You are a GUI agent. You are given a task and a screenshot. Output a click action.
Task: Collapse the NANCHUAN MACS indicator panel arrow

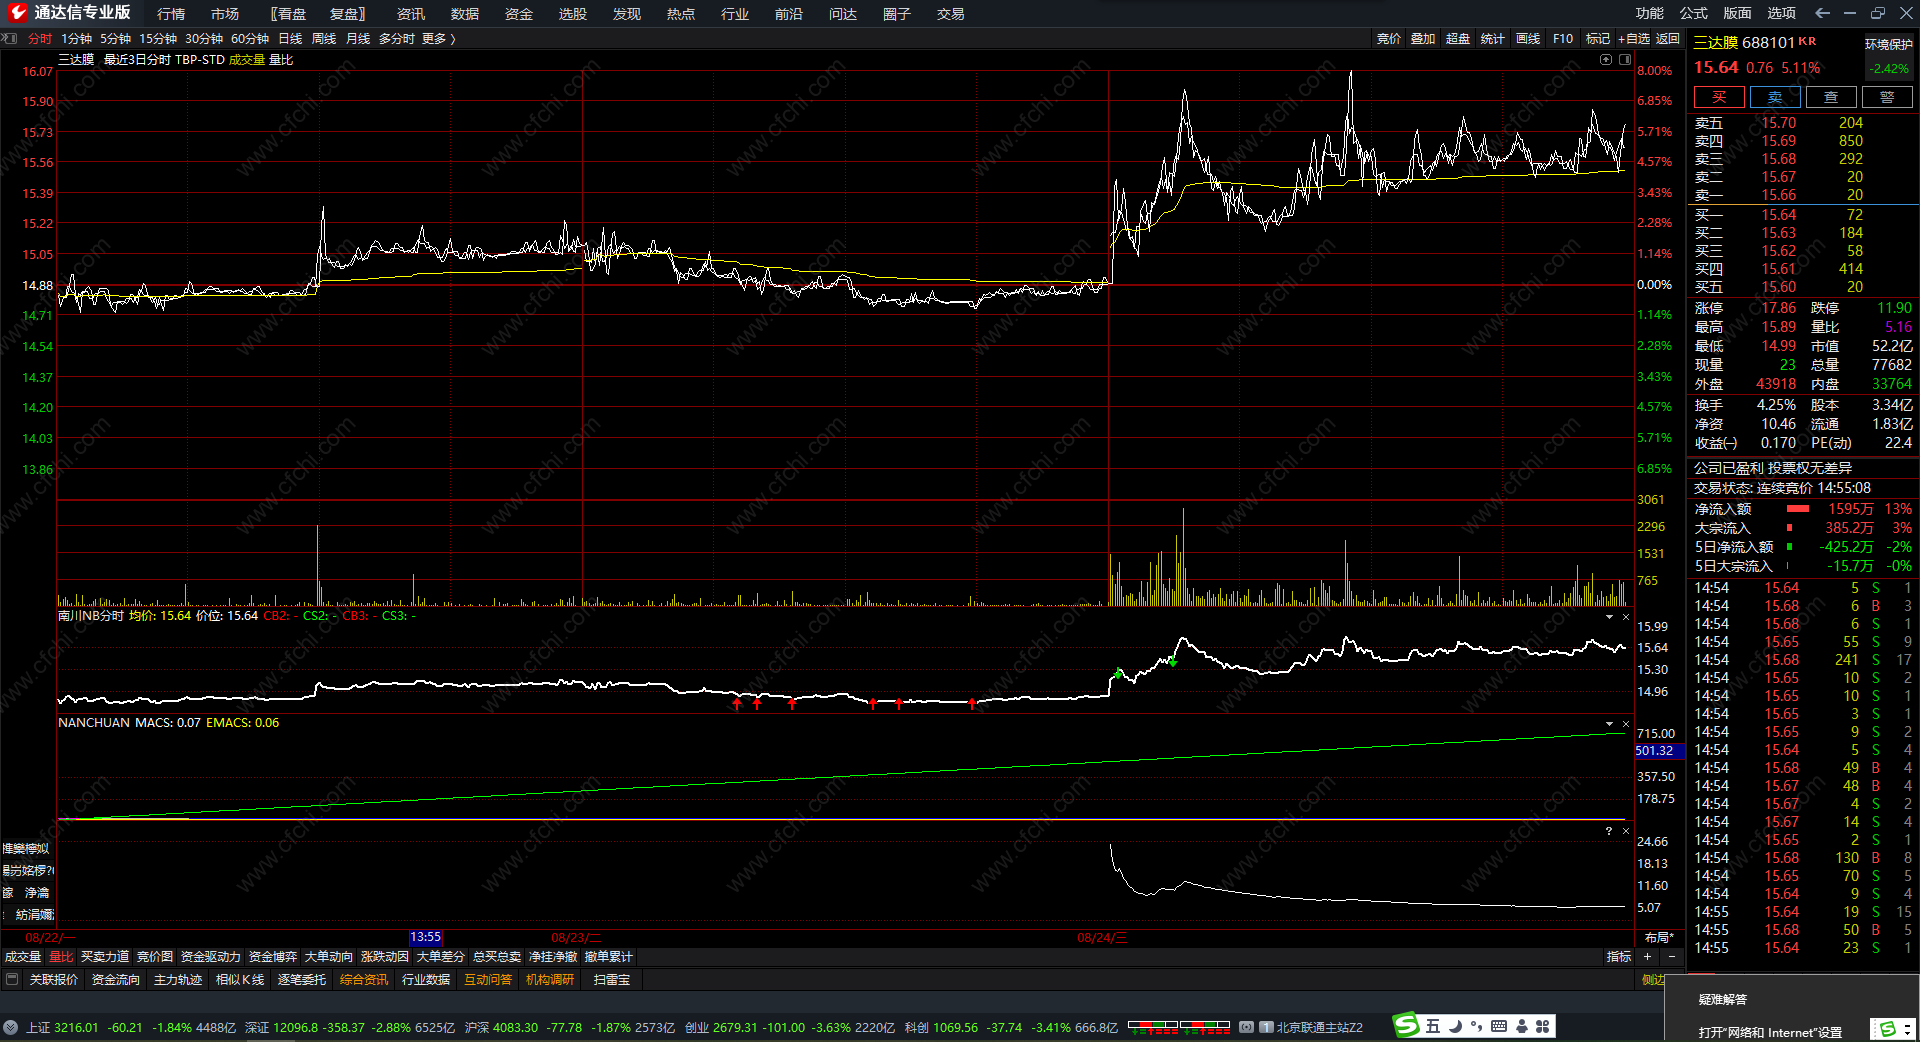pos(1609,723)
